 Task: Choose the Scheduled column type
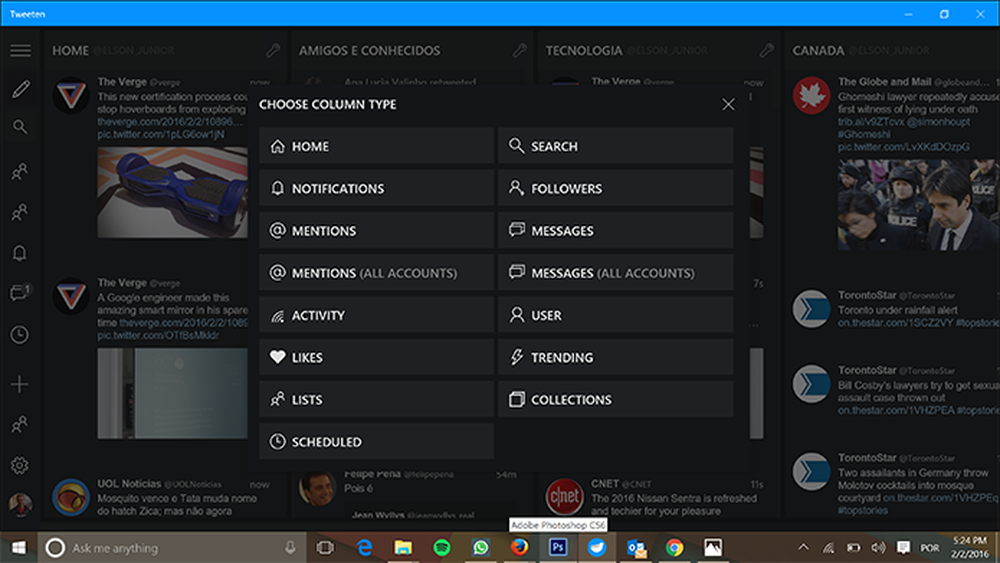click(x=376, y=441)
